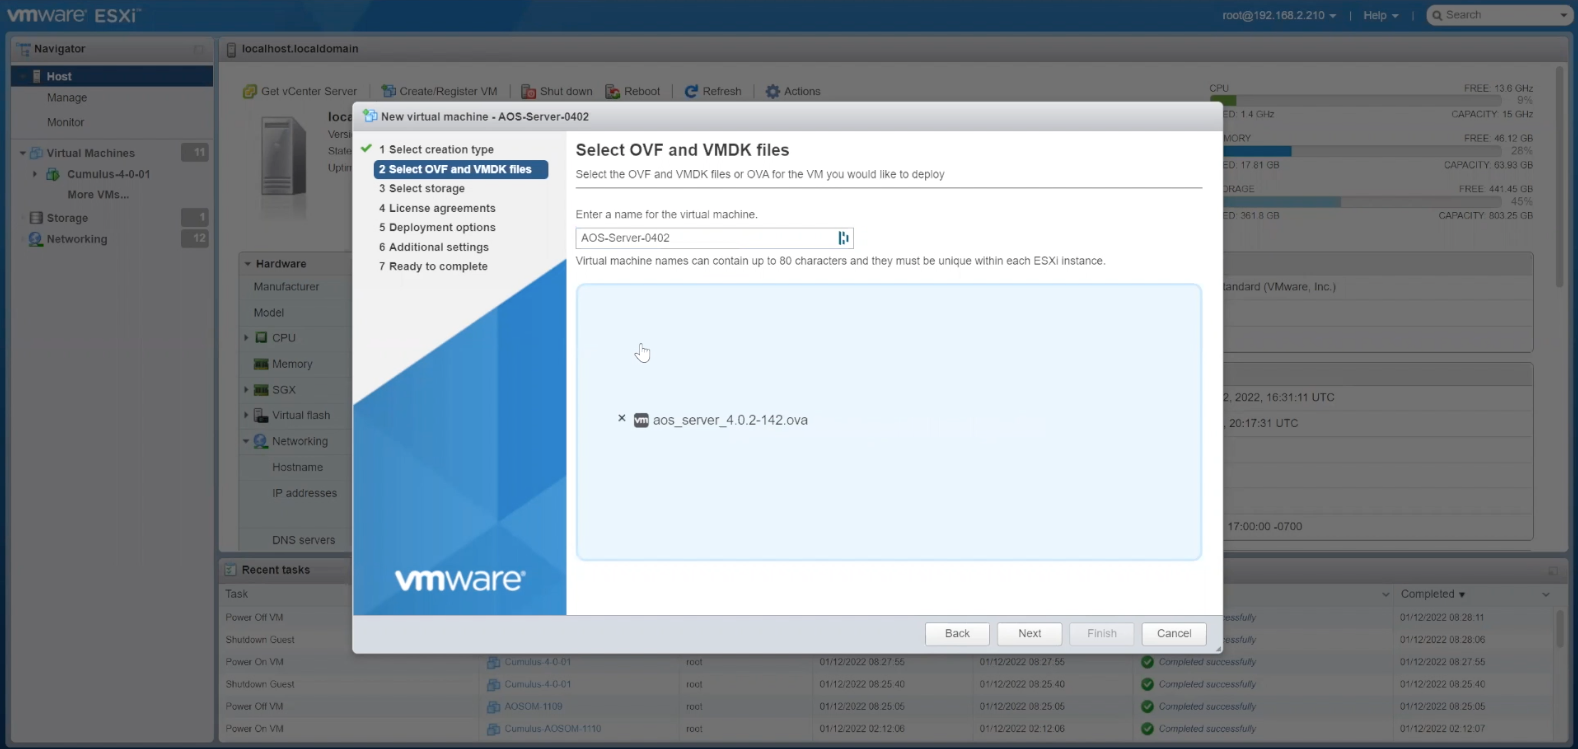Click the Refresh toolbar item

[713, 91]
